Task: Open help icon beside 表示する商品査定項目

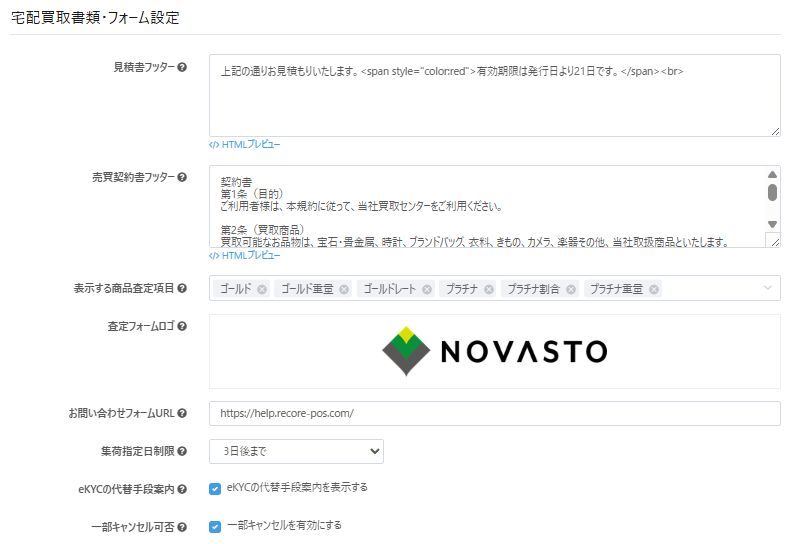Action: pyautogui.click(x=182, y=288)
